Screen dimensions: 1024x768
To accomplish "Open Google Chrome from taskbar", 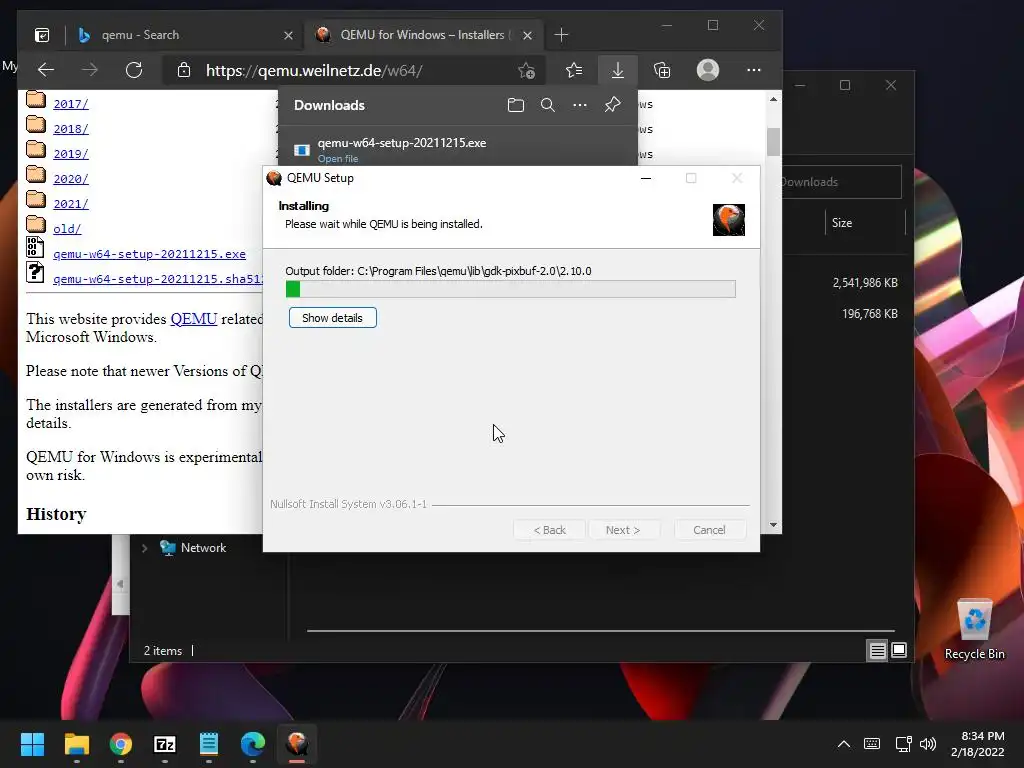I will click(121, 744).
